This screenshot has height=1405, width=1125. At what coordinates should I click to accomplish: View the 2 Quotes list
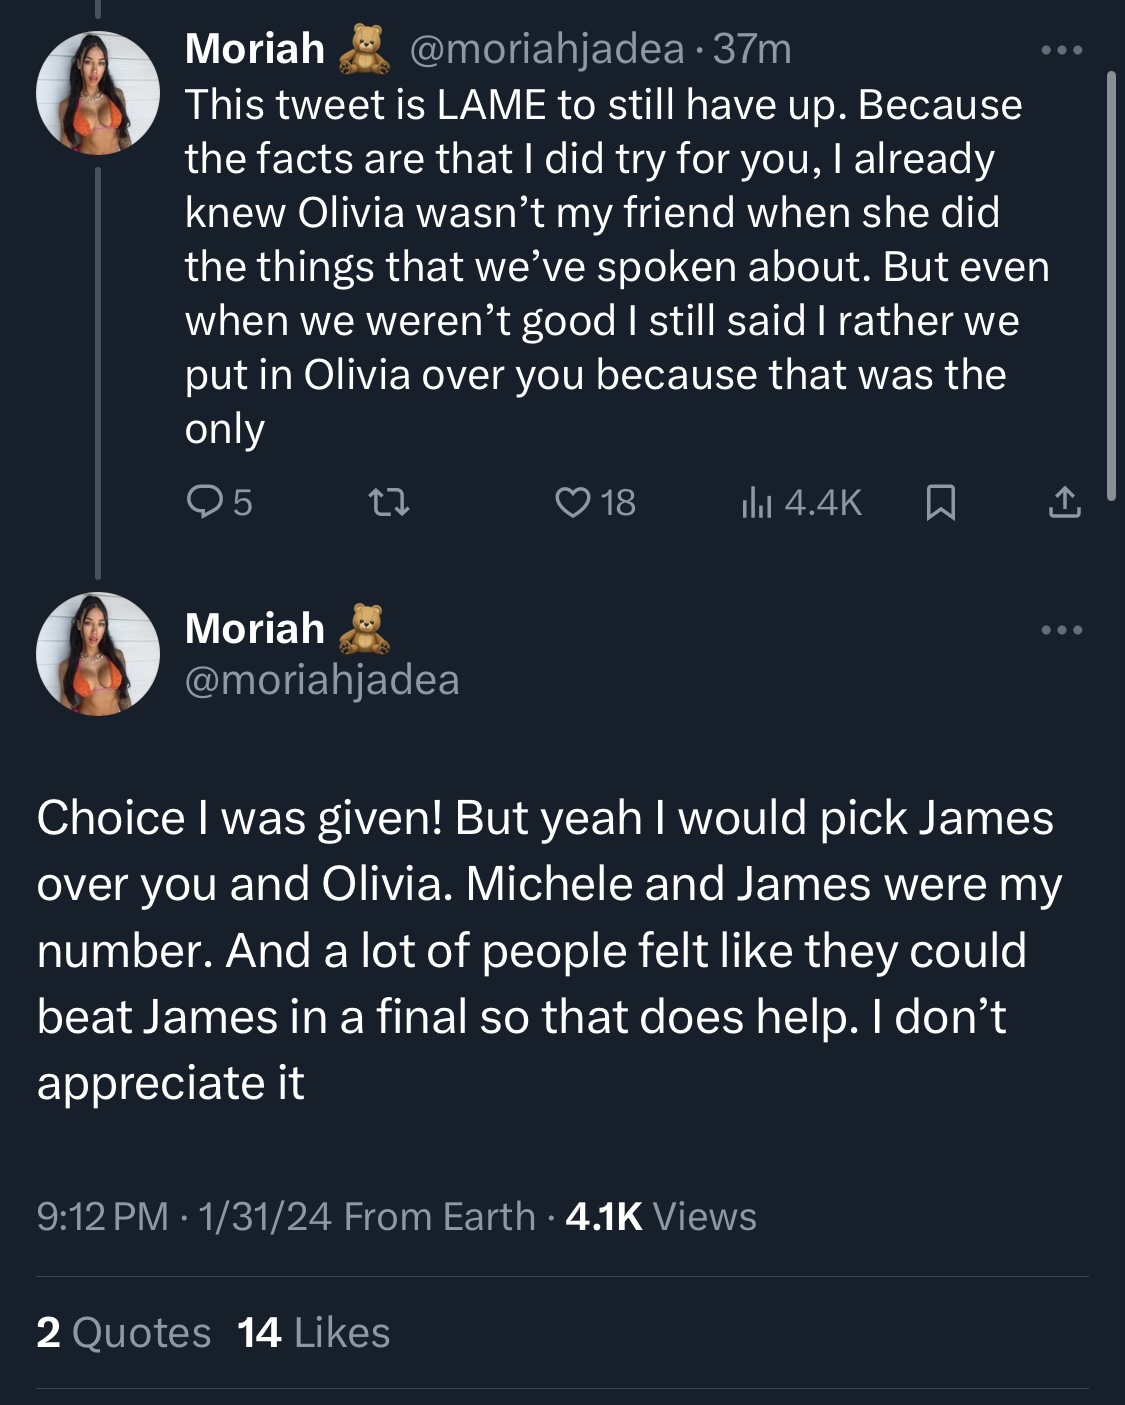point(124,1333)
